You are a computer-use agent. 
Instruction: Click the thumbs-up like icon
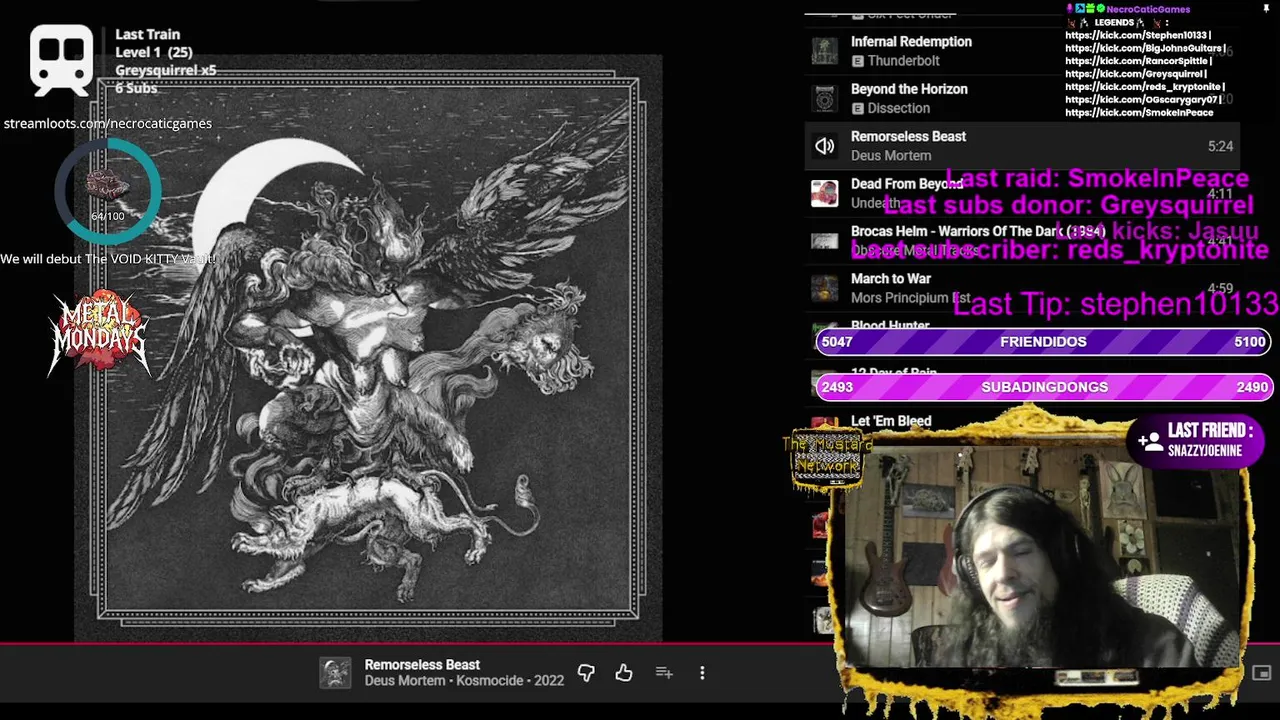click(x=624, y=673)
